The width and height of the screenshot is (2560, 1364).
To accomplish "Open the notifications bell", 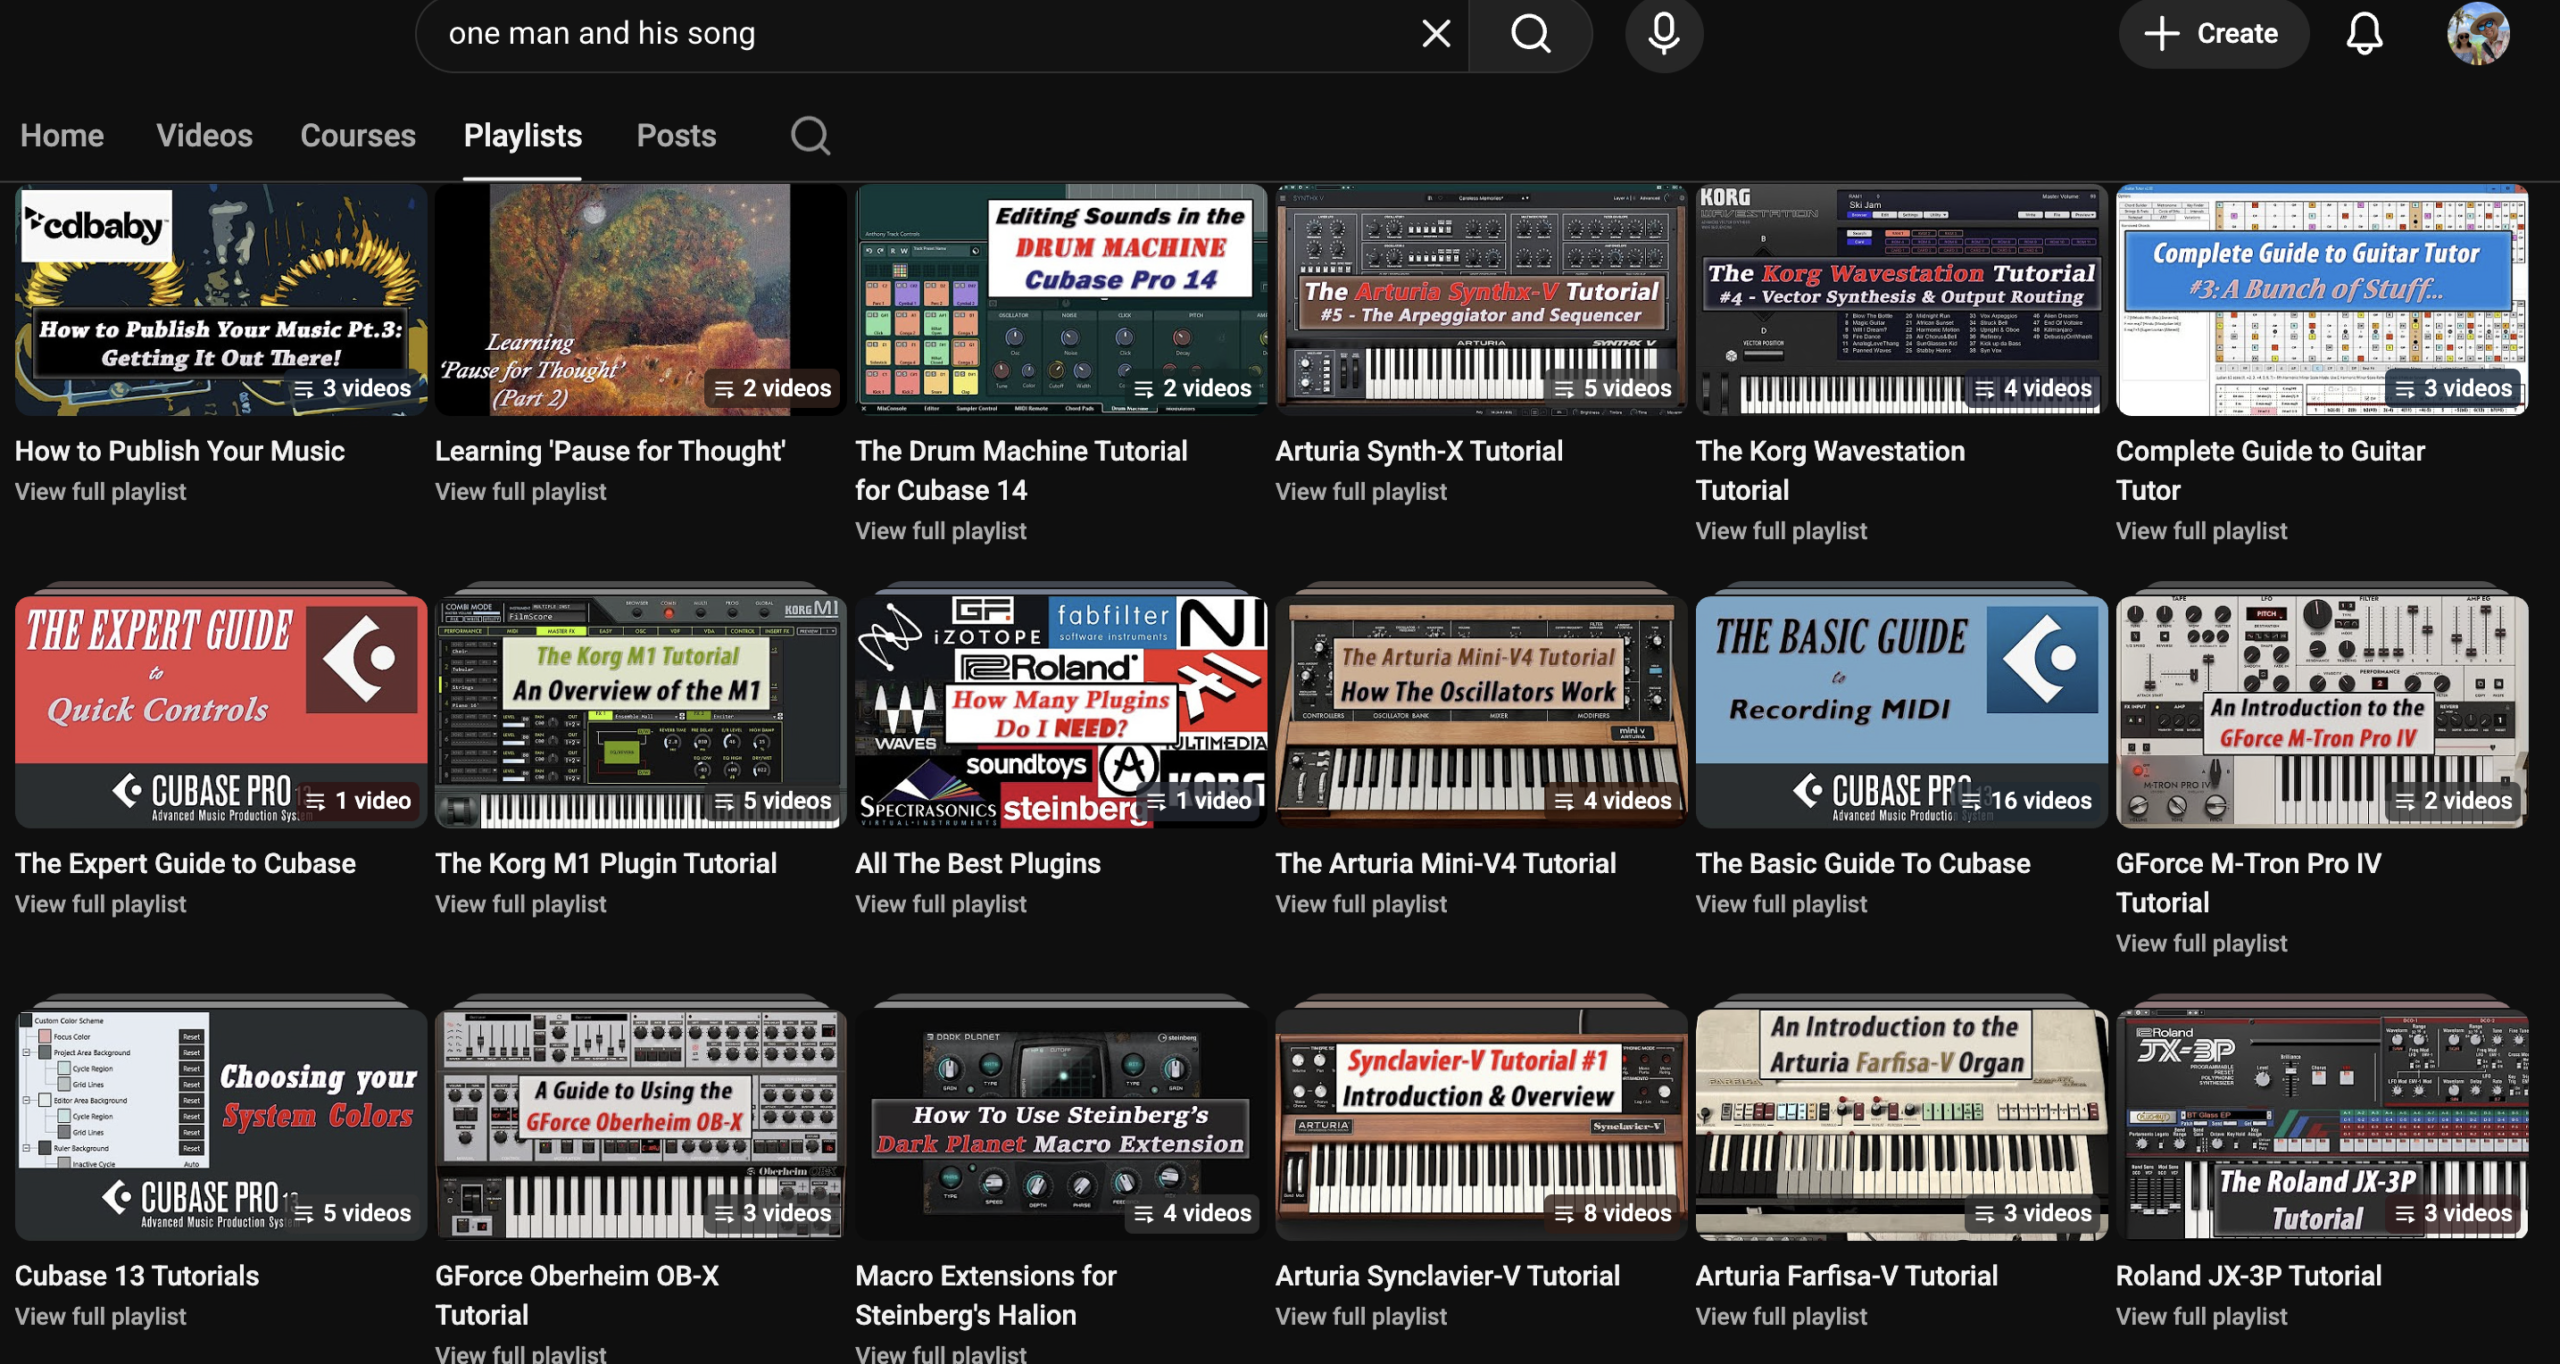I will pos(2364,34).
